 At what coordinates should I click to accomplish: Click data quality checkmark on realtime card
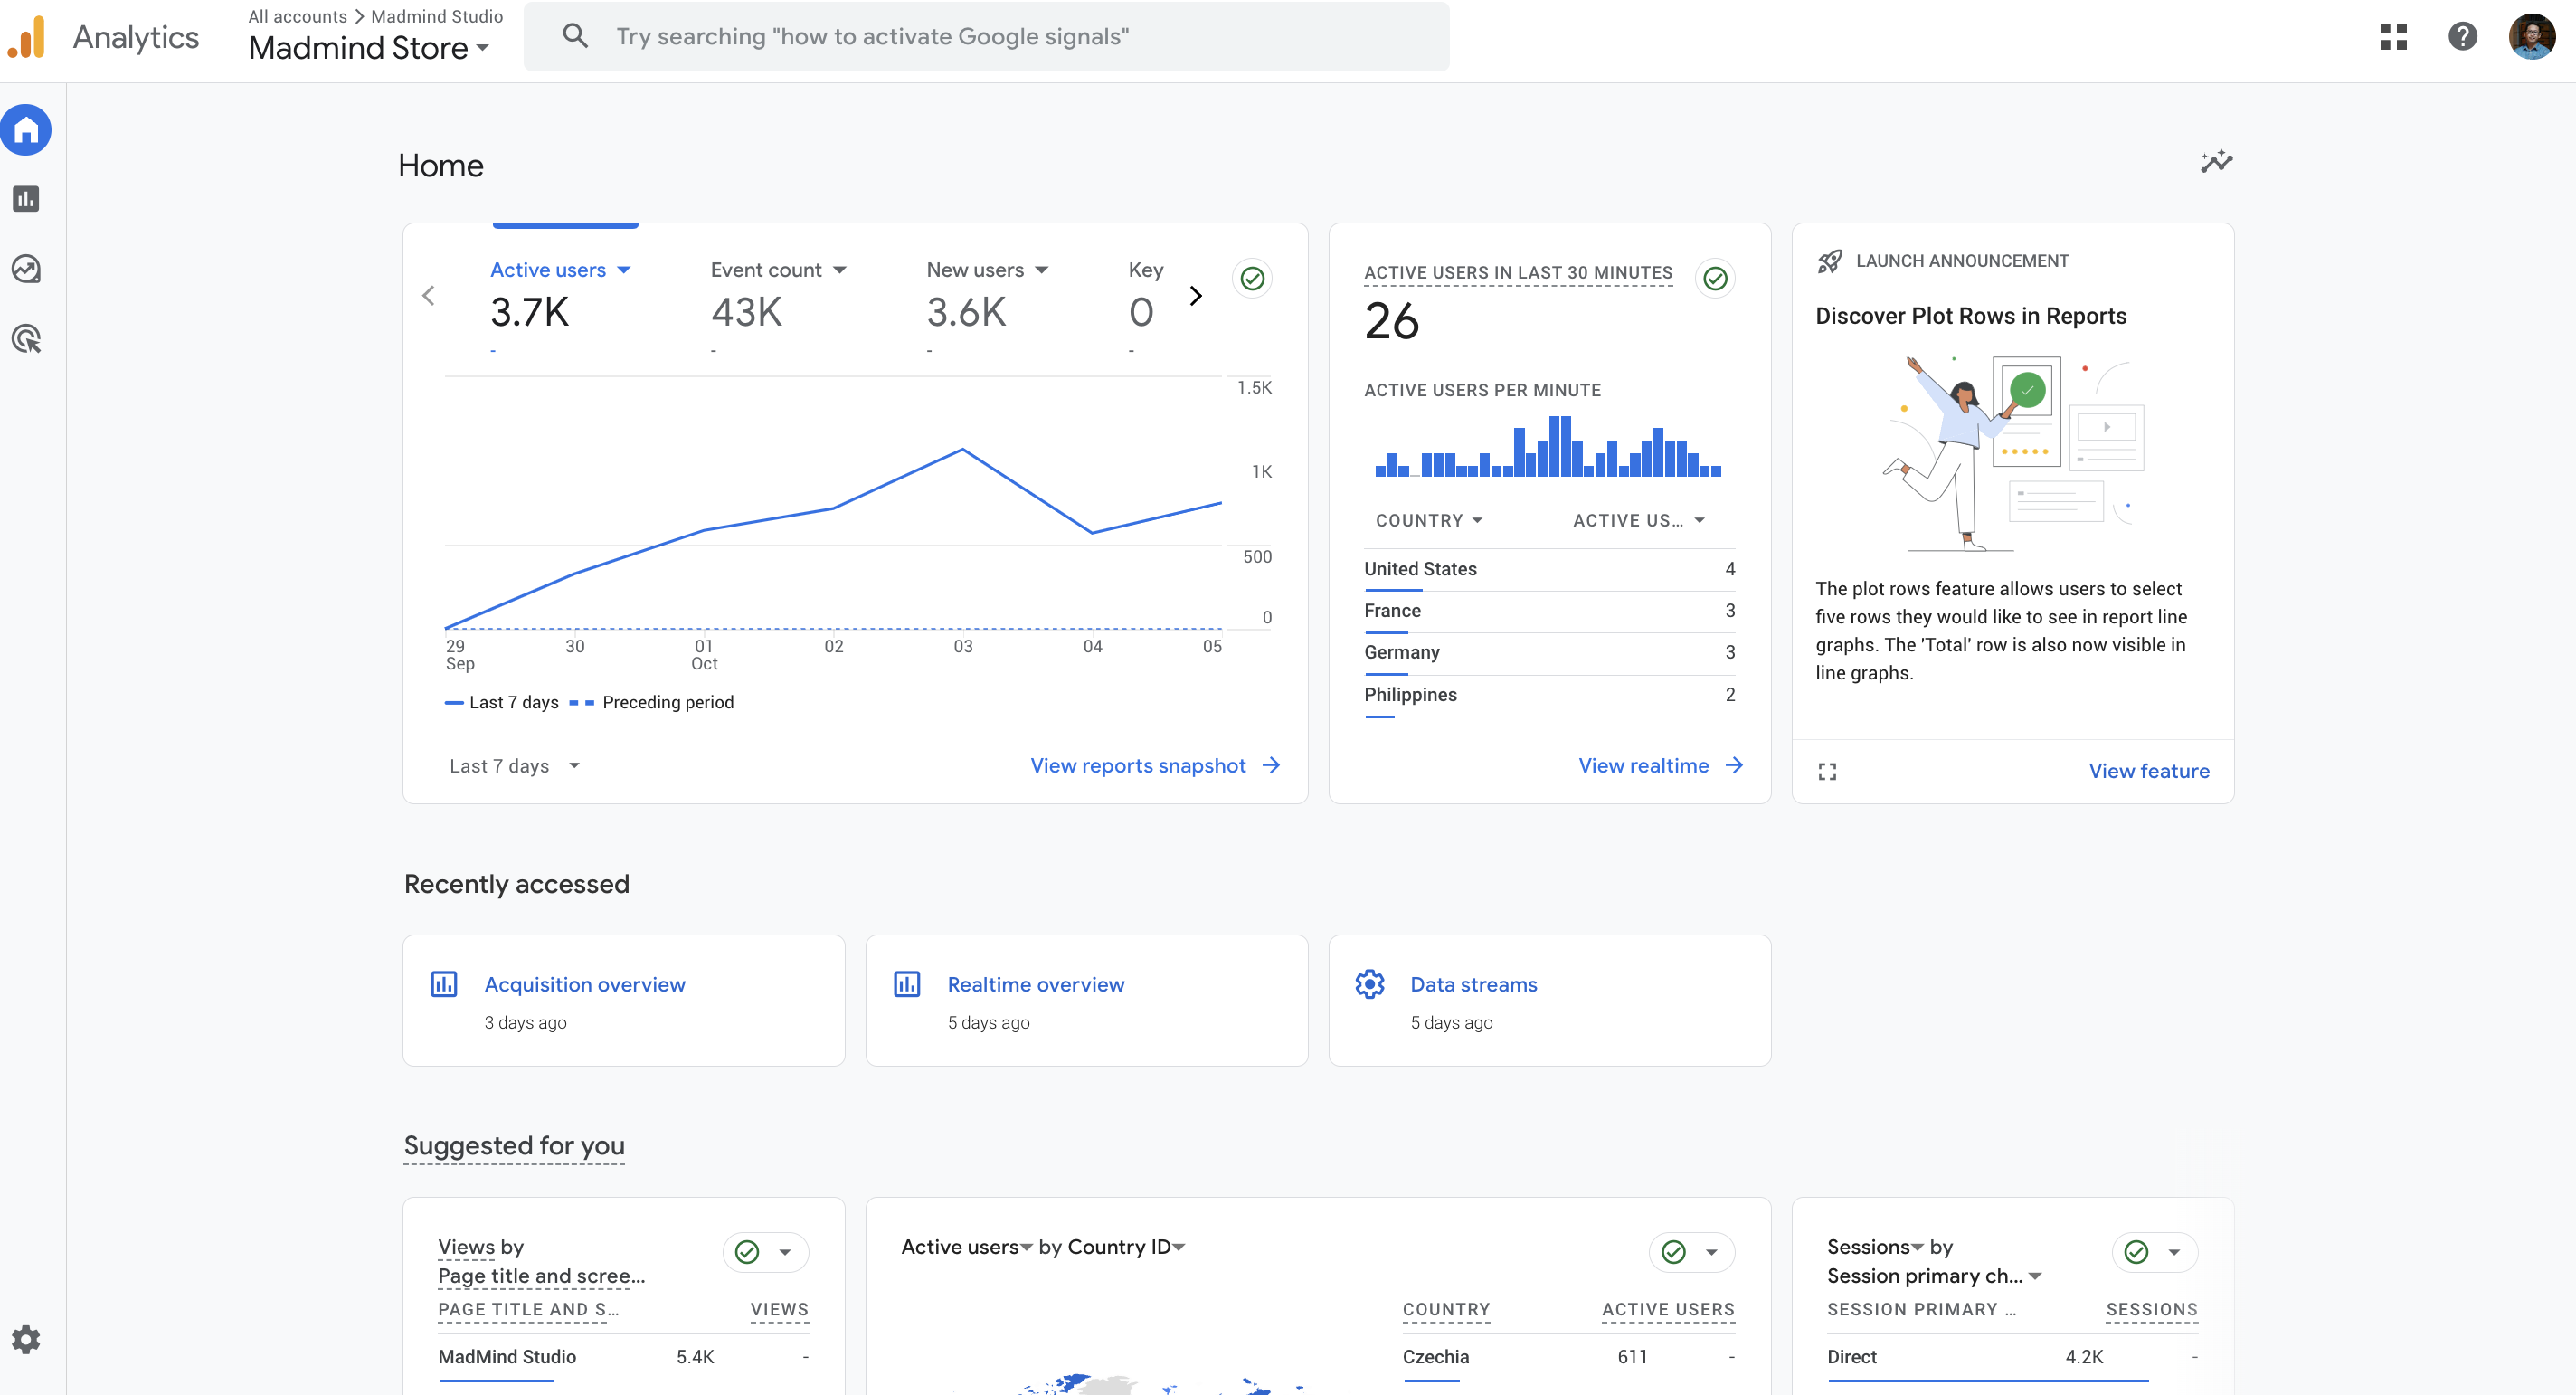(x=1715, y=279)
